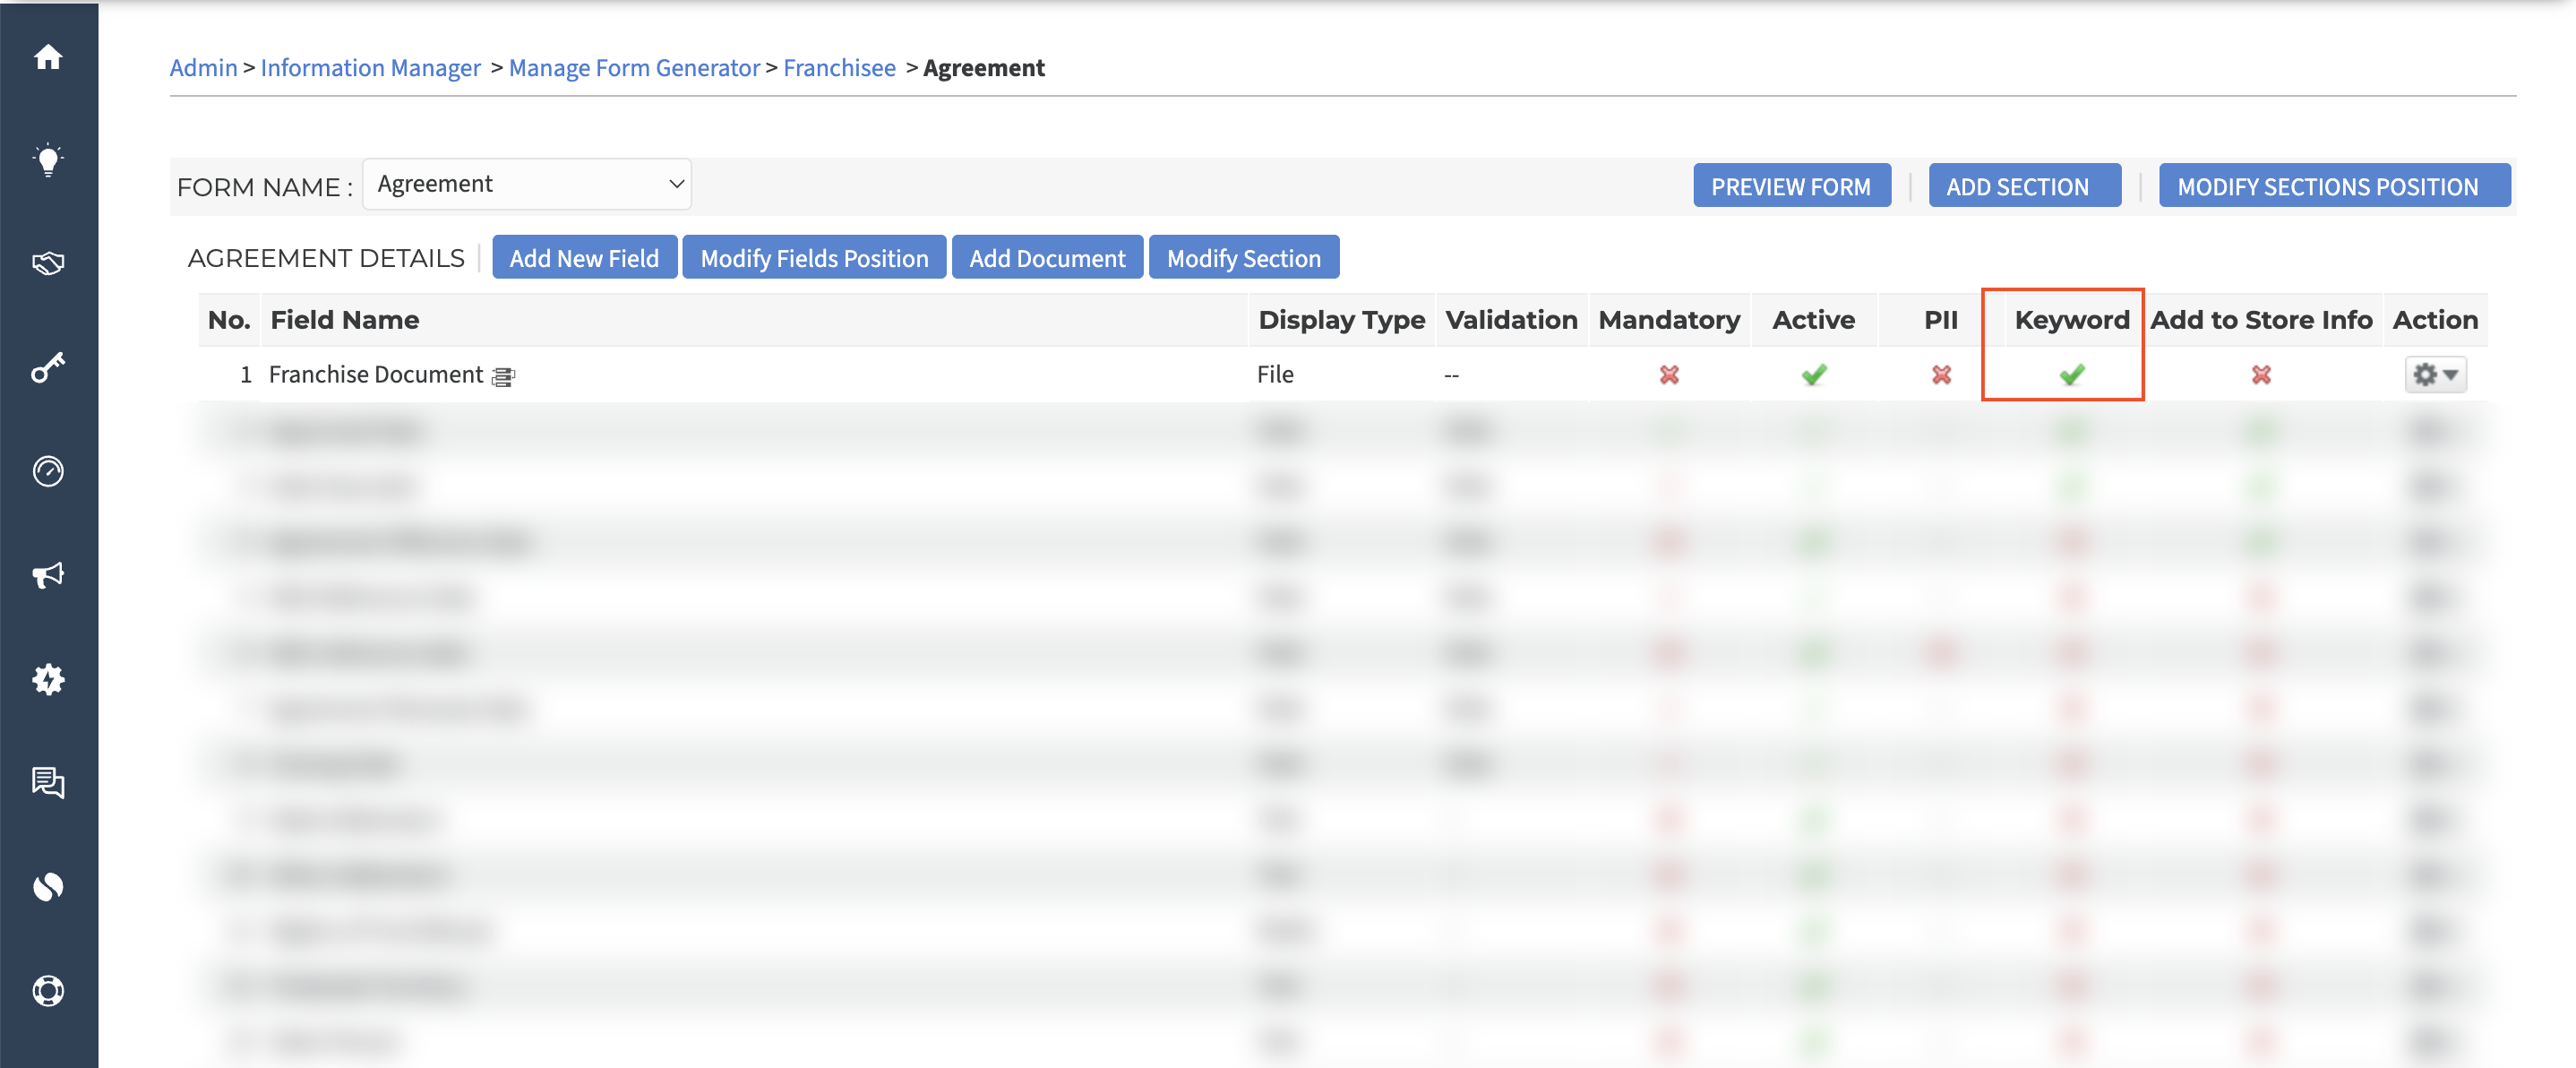Viewport: 2576px width, 1068px height.
Task: Open the chat messages sidebar icon
Action: tap(48, 782)
